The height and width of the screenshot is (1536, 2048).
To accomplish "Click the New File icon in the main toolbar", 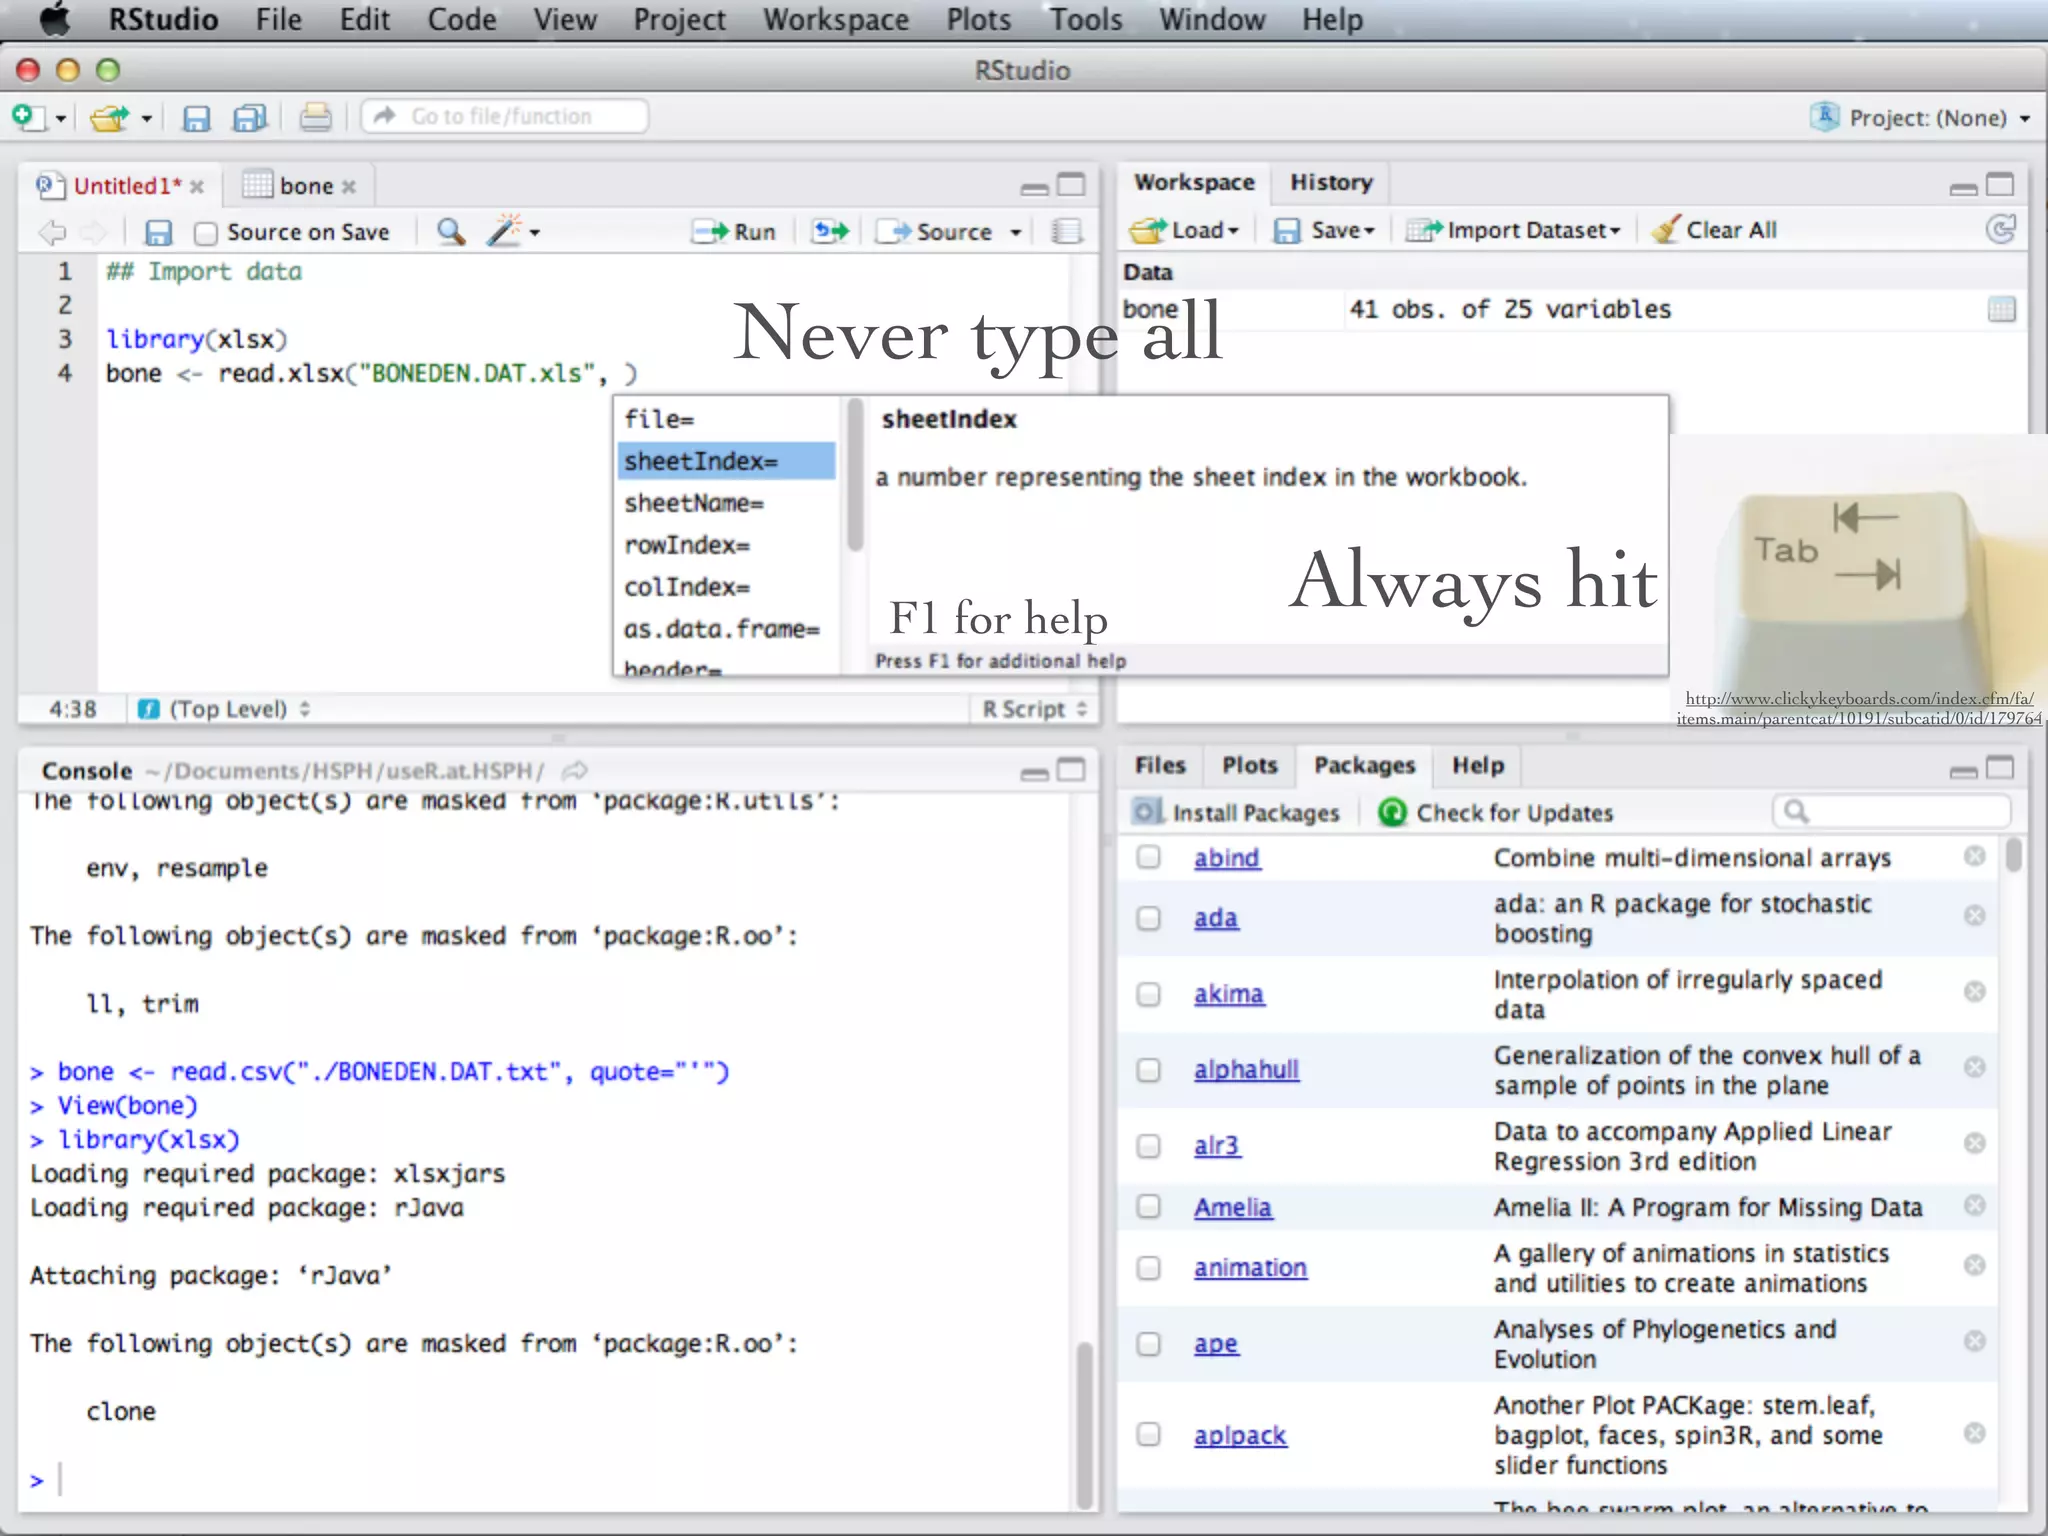I will click(x=27, y=117).
